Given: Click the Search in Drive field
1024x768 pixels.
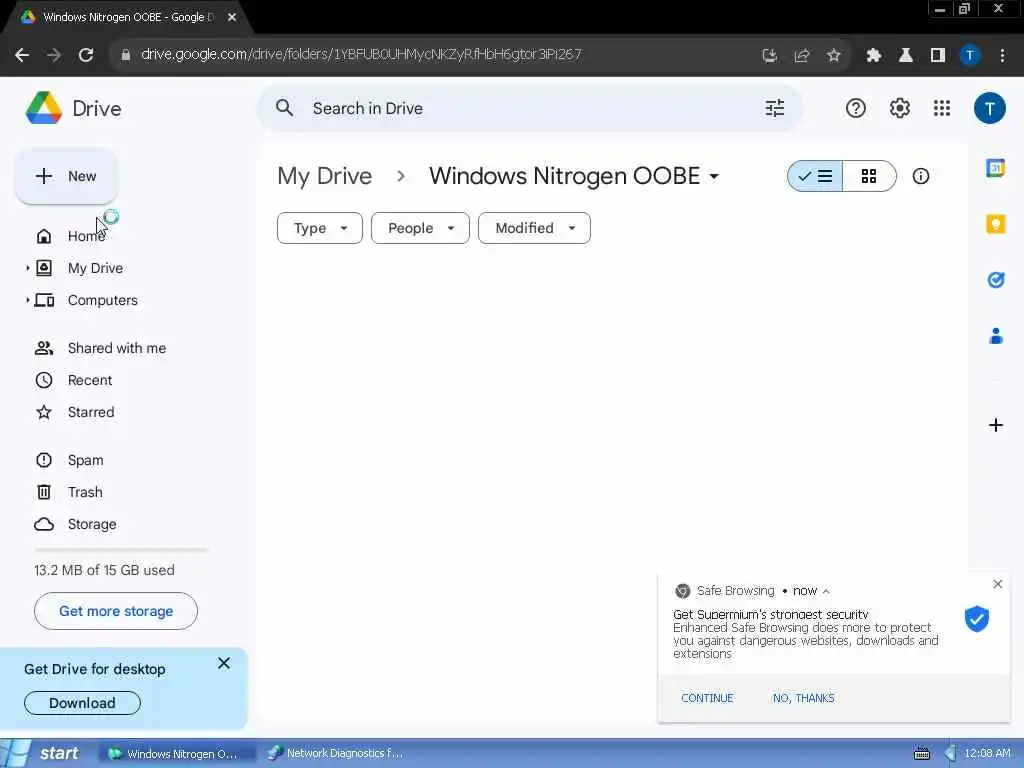Looking at the screenshot, I should (529, 108).
